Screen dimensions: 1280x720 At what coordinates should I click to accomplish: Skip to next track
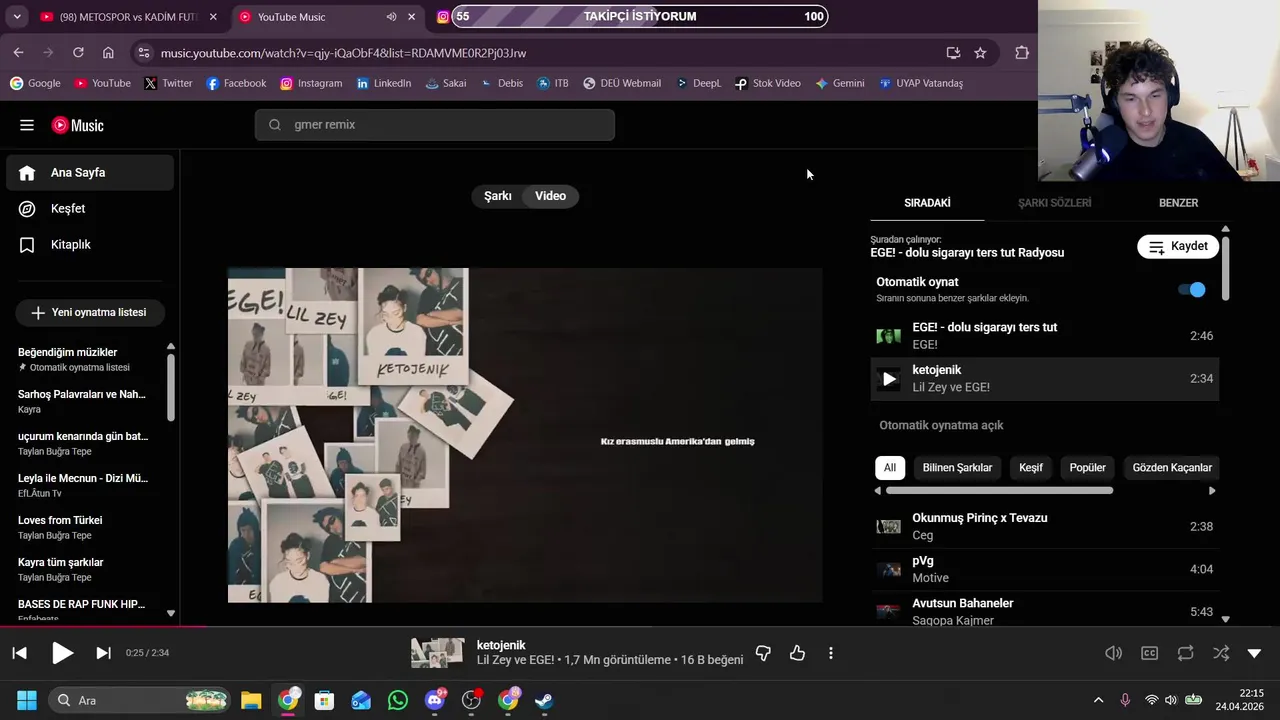pyautogui.click(x=103, y=653)
